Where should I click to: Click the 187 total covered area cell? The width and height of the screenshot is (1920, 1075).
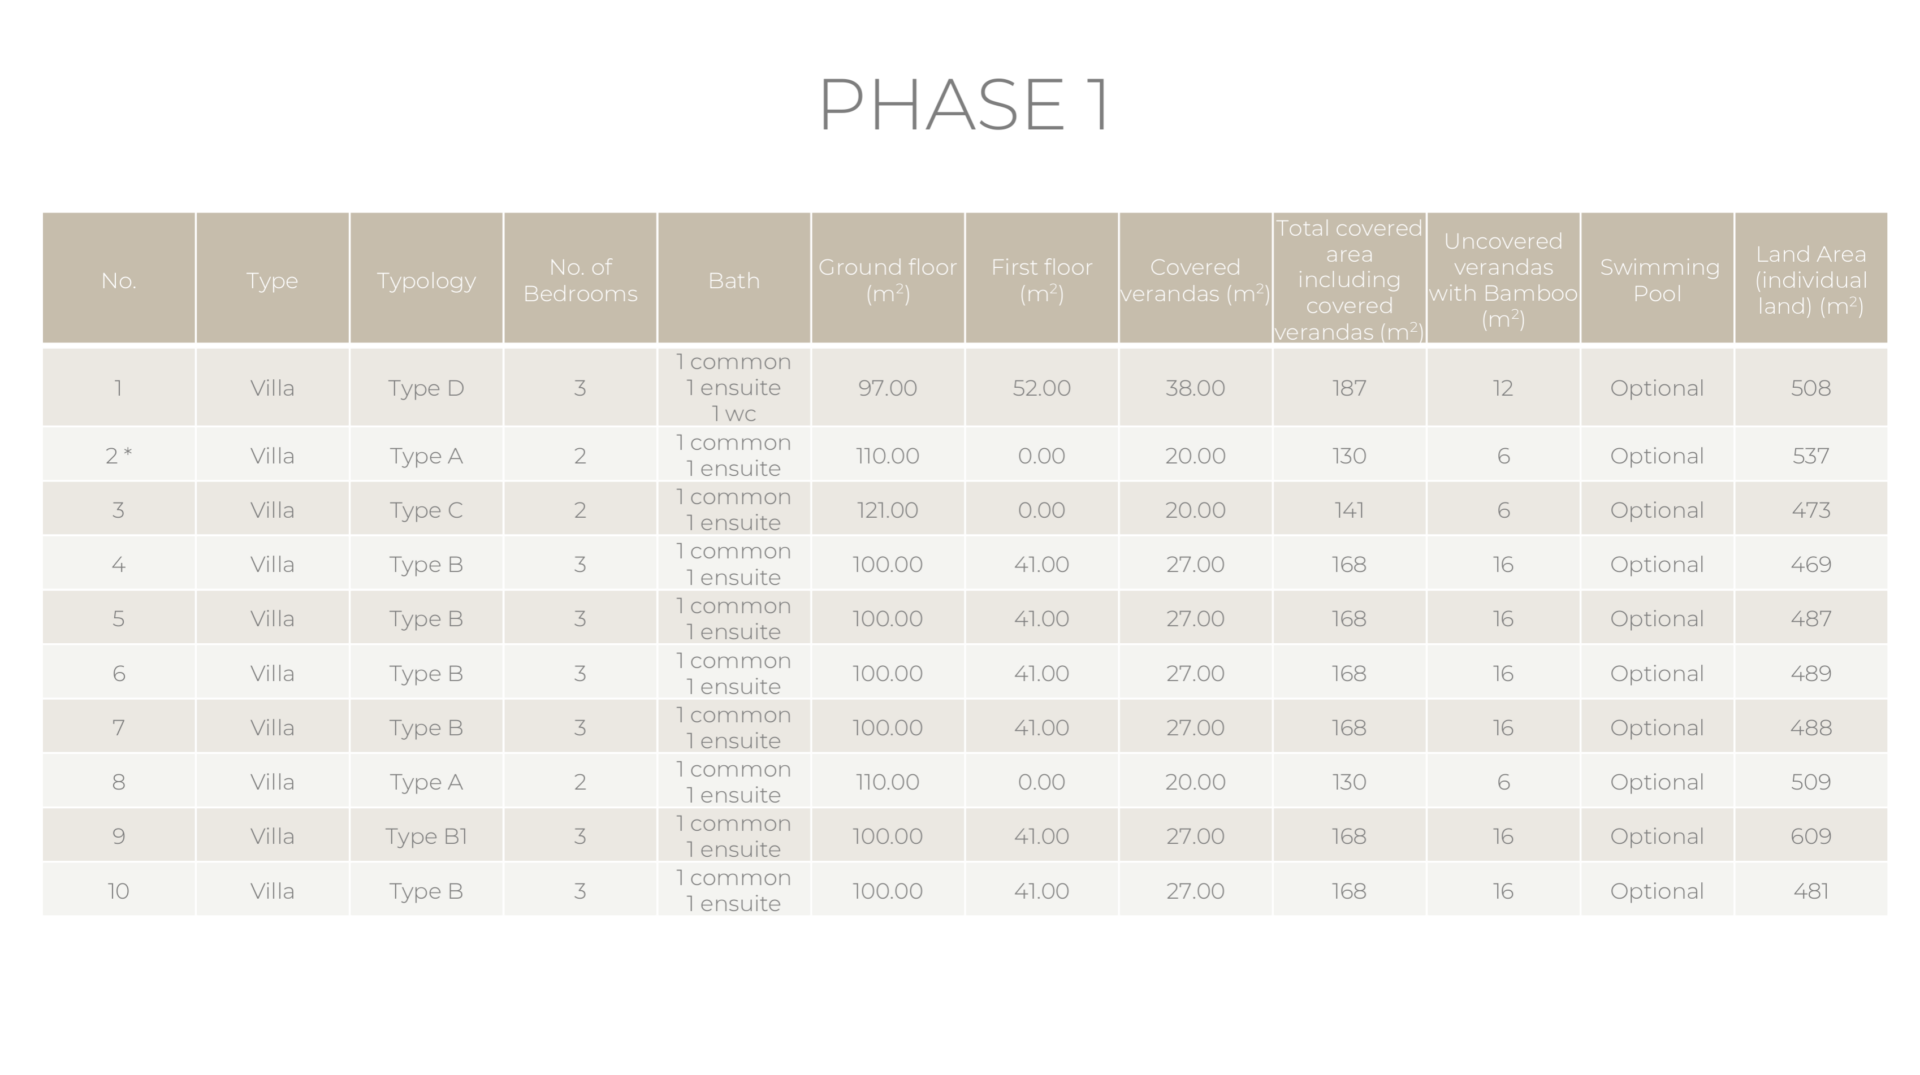(1348, 388)
